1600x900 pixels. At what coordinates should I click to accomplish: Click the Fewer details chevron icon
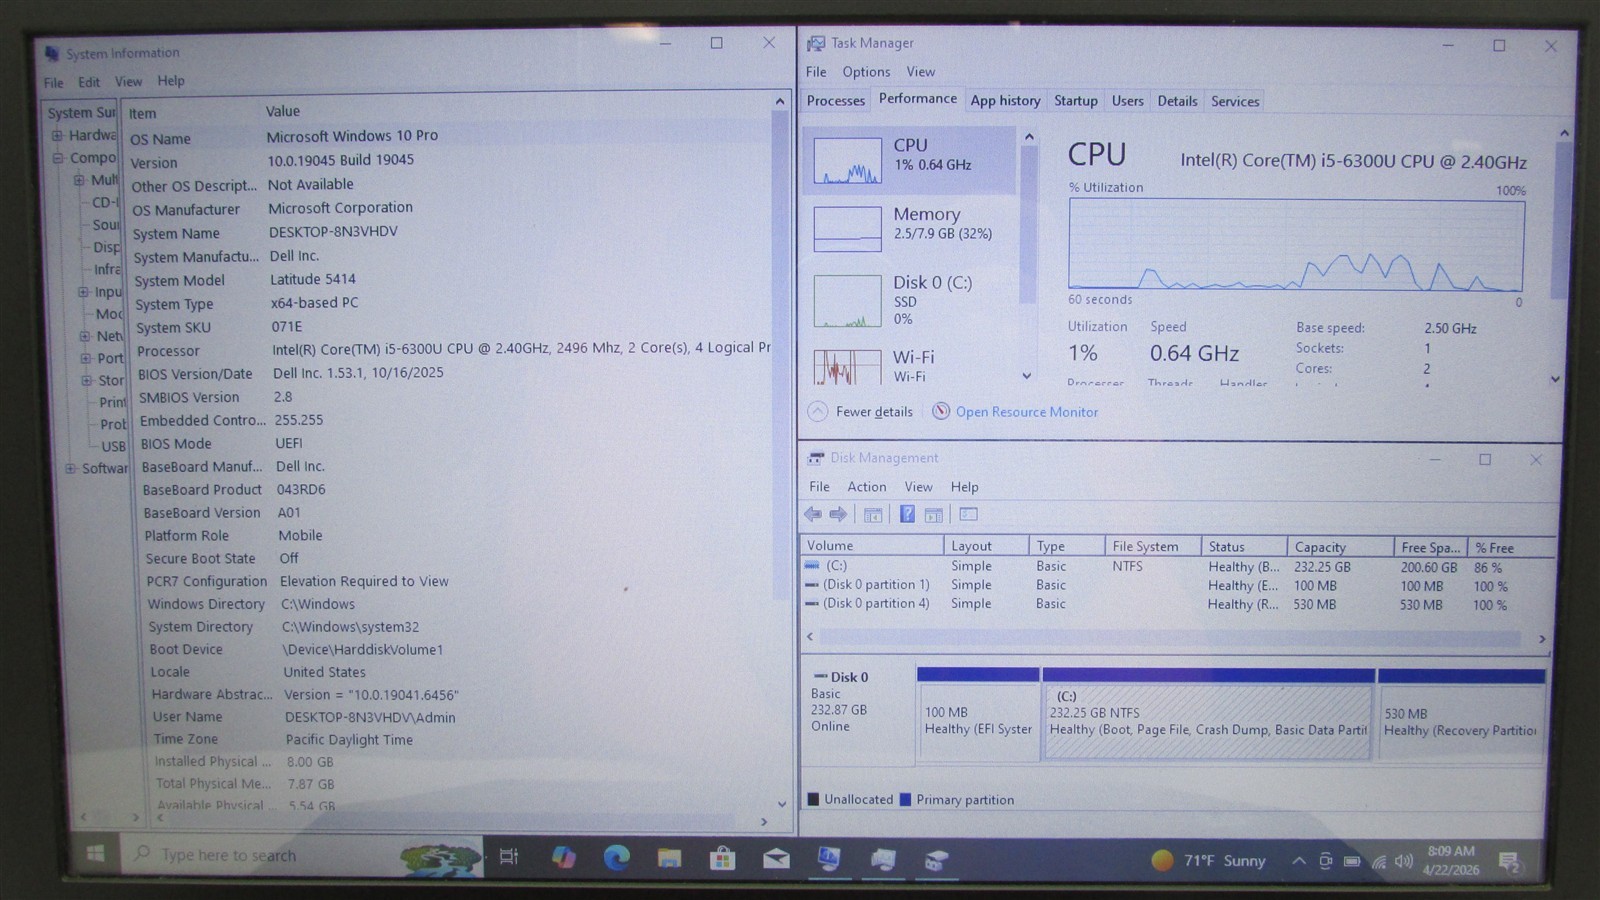tap(817, 411)
